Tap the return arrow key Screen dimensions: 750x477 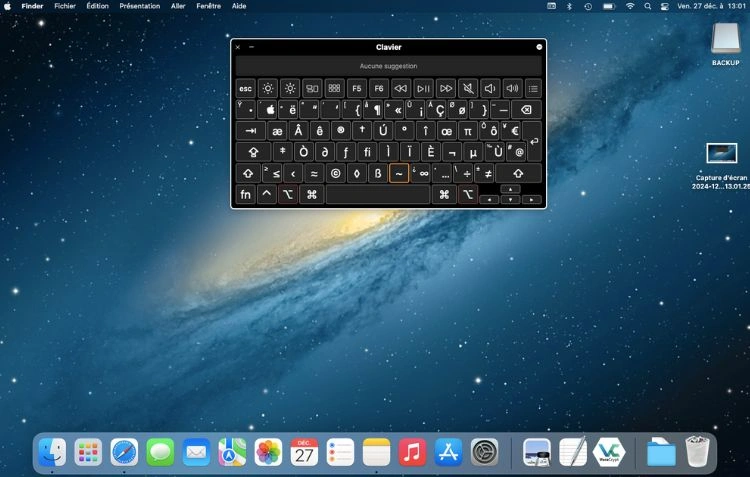(533, 141)
